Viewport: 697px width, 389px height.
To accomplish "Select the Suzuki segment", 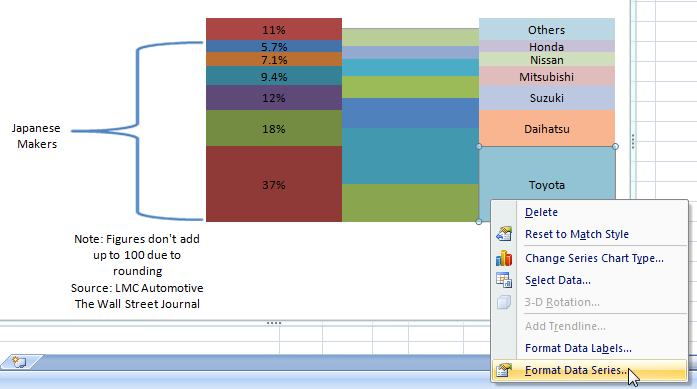I will click(x=547, y=98).
